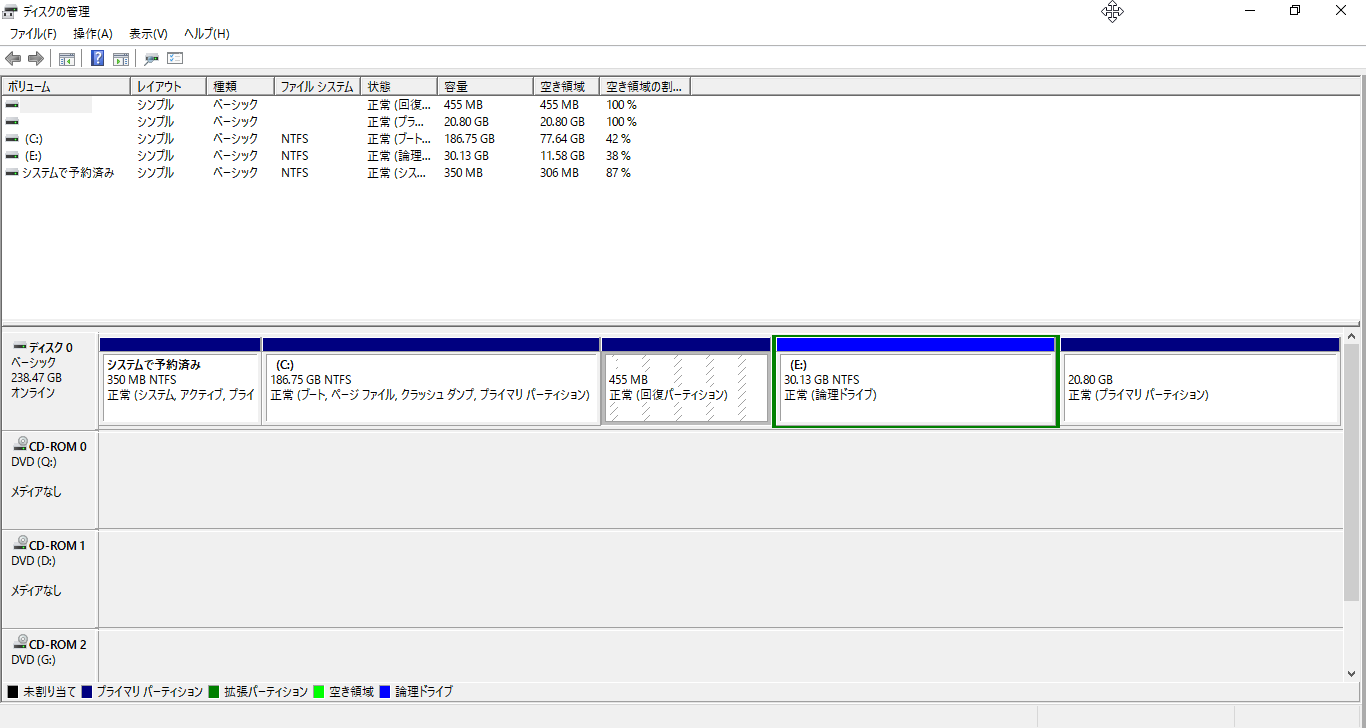Click the black 未割り当て legend swatch
Viewport: 1366px width, 728px height.
coord(13,692)
